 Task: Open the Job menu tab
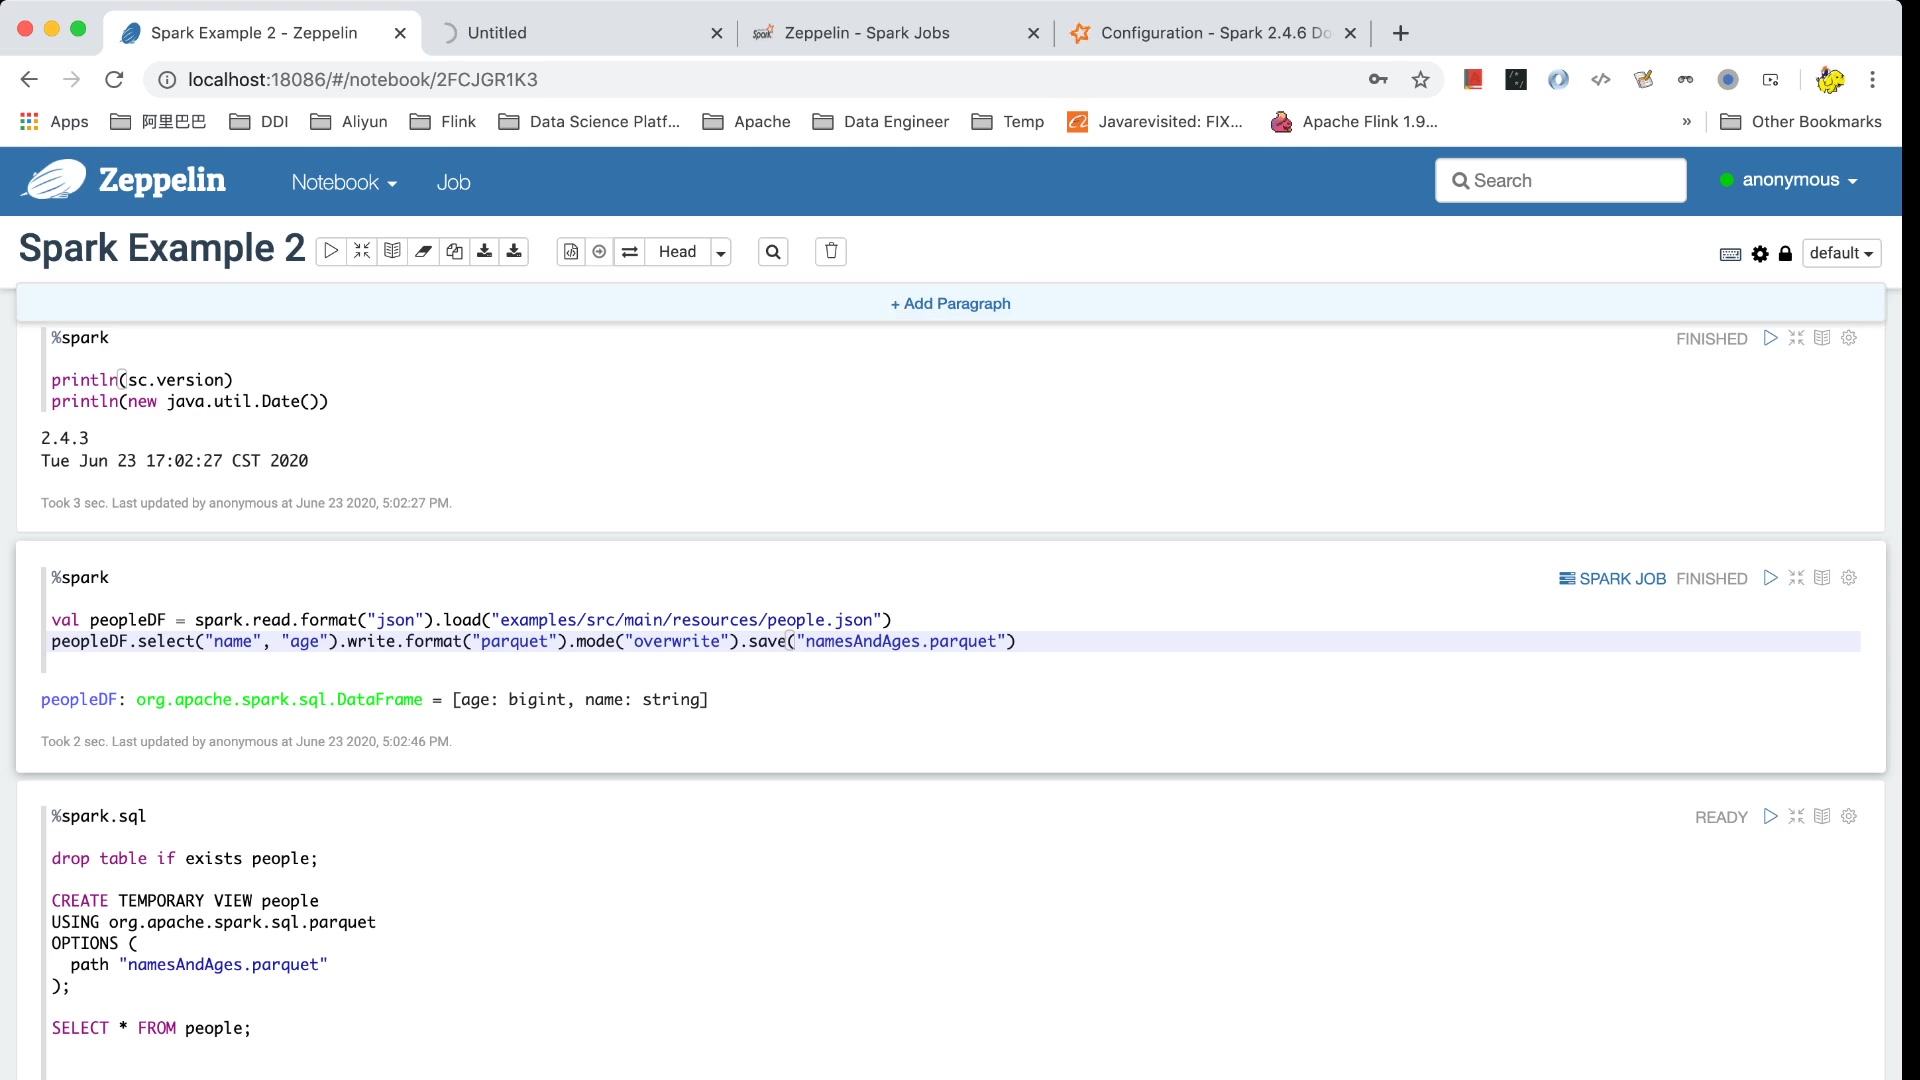tap(455, 182)
